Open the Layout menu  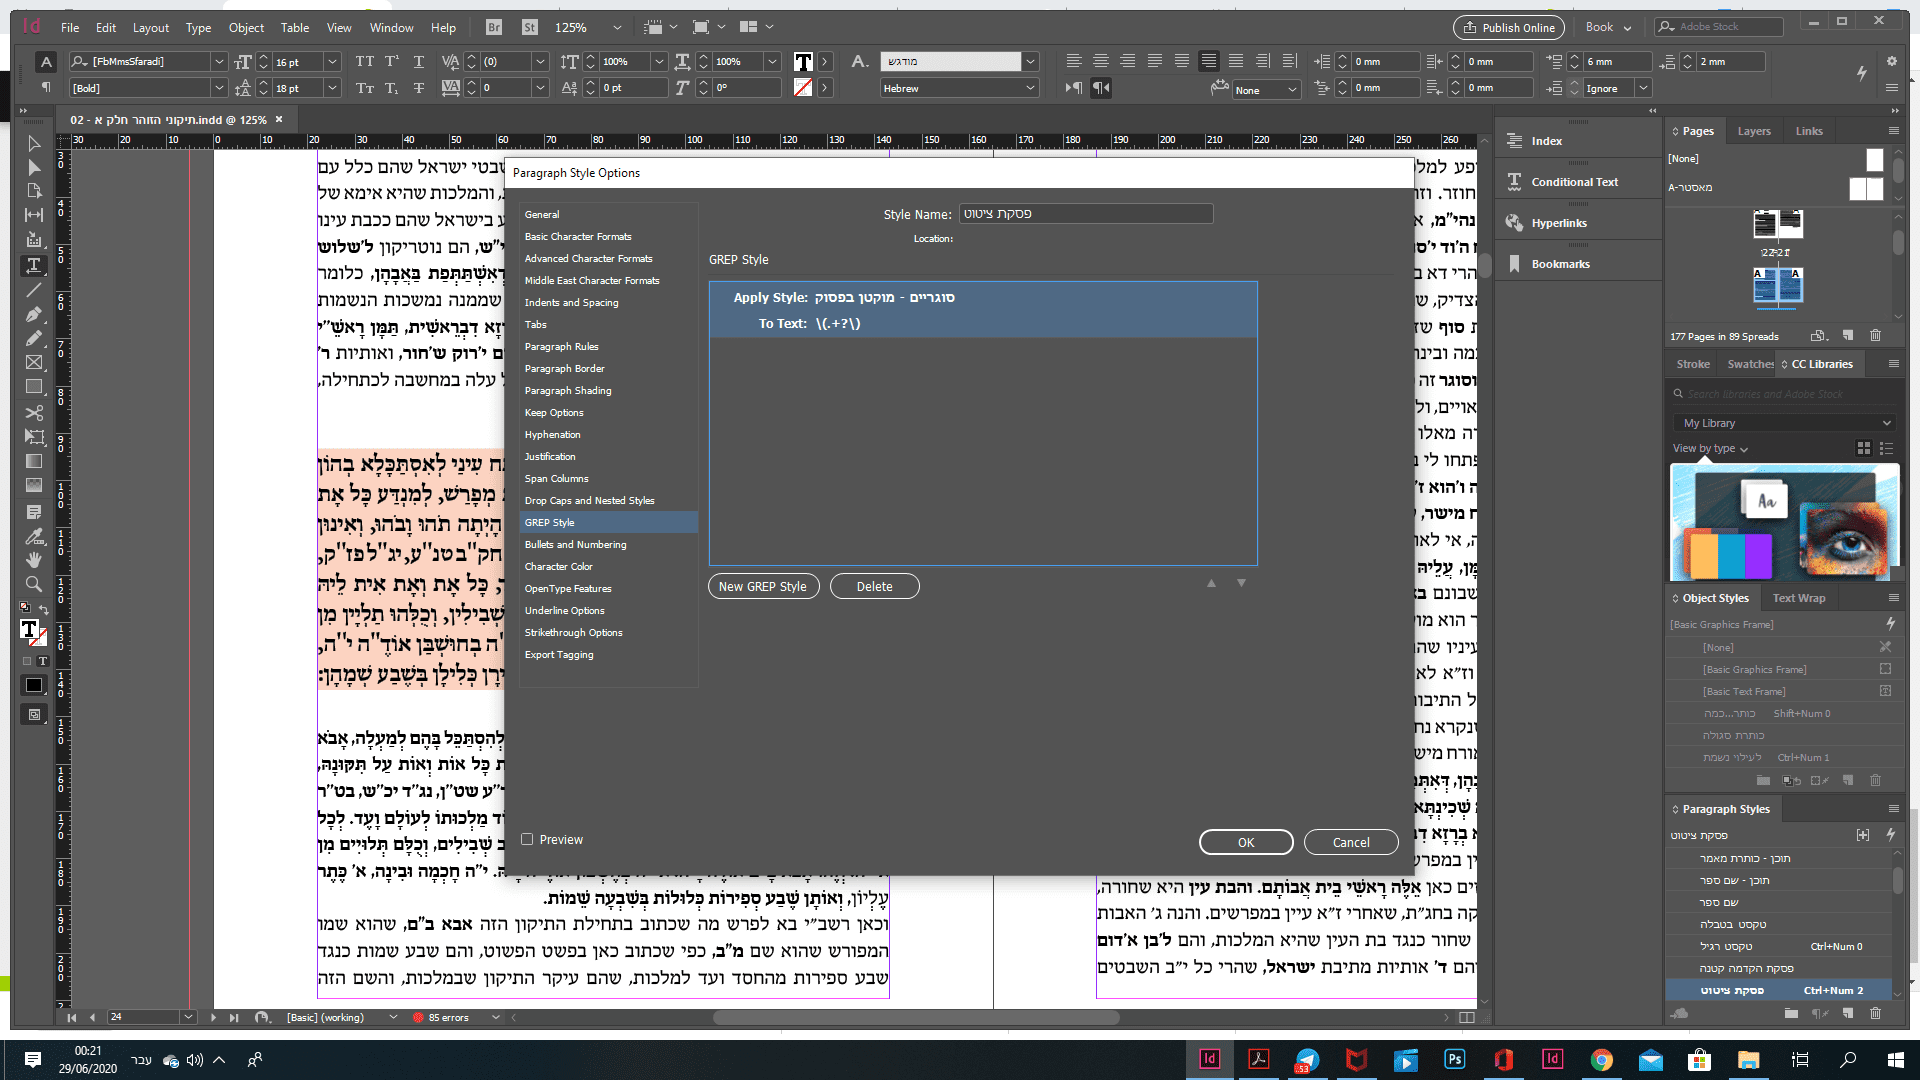click(x=150, y=28)
